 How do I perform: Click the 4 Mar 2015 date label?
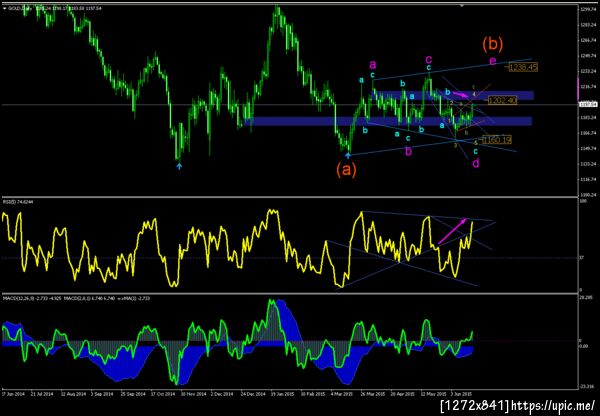(x=342, y=393)
